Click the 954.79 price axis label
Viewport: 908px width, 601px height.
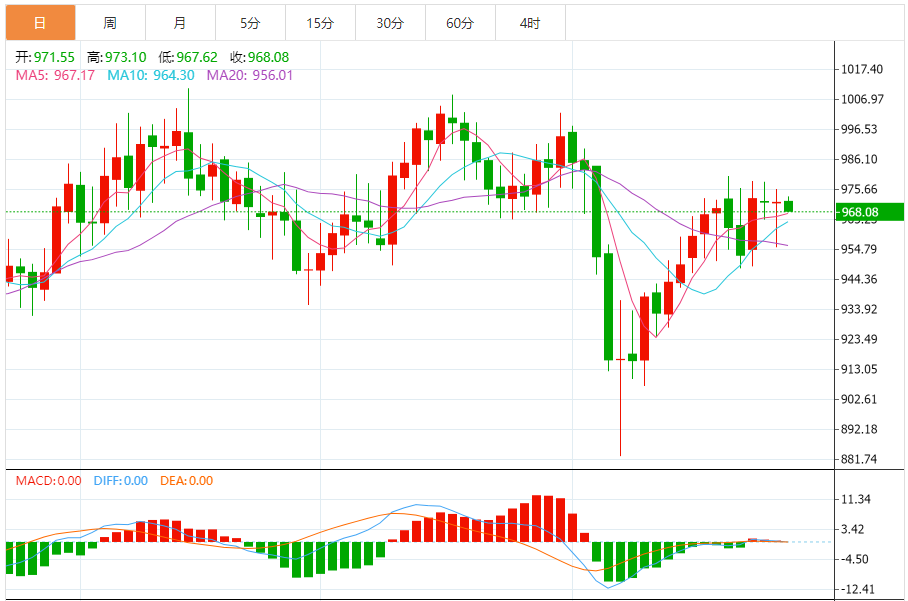859,250
